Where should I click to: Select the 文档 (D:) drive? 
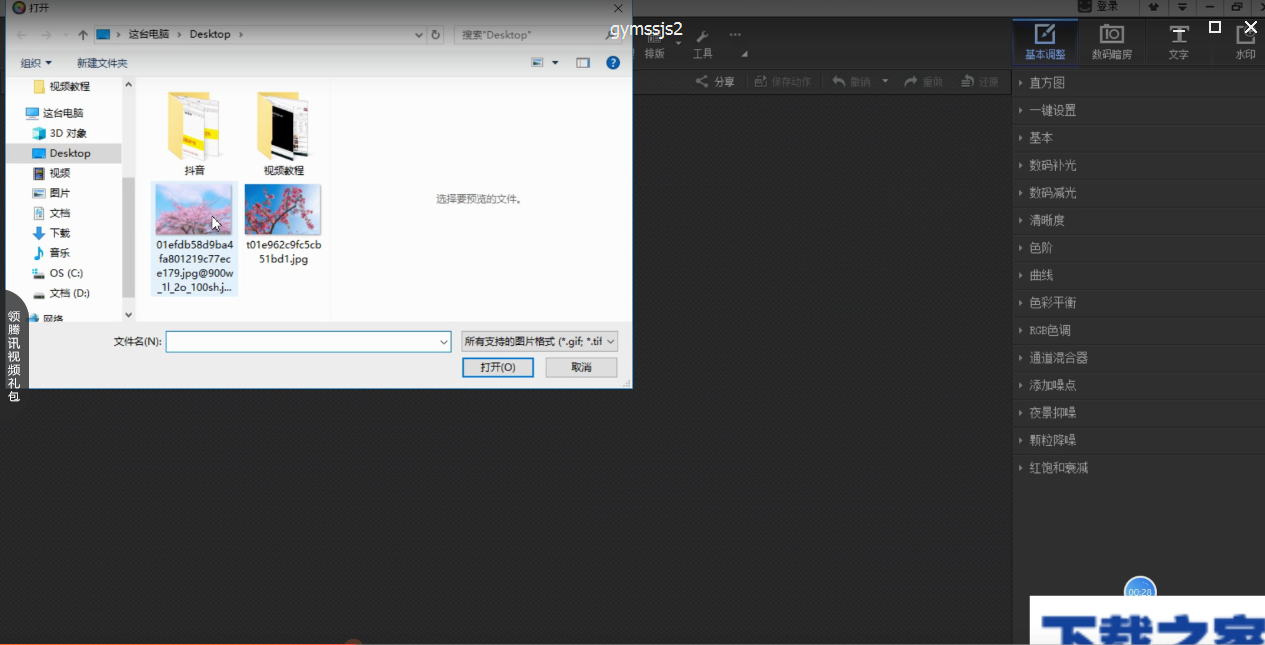69,293
